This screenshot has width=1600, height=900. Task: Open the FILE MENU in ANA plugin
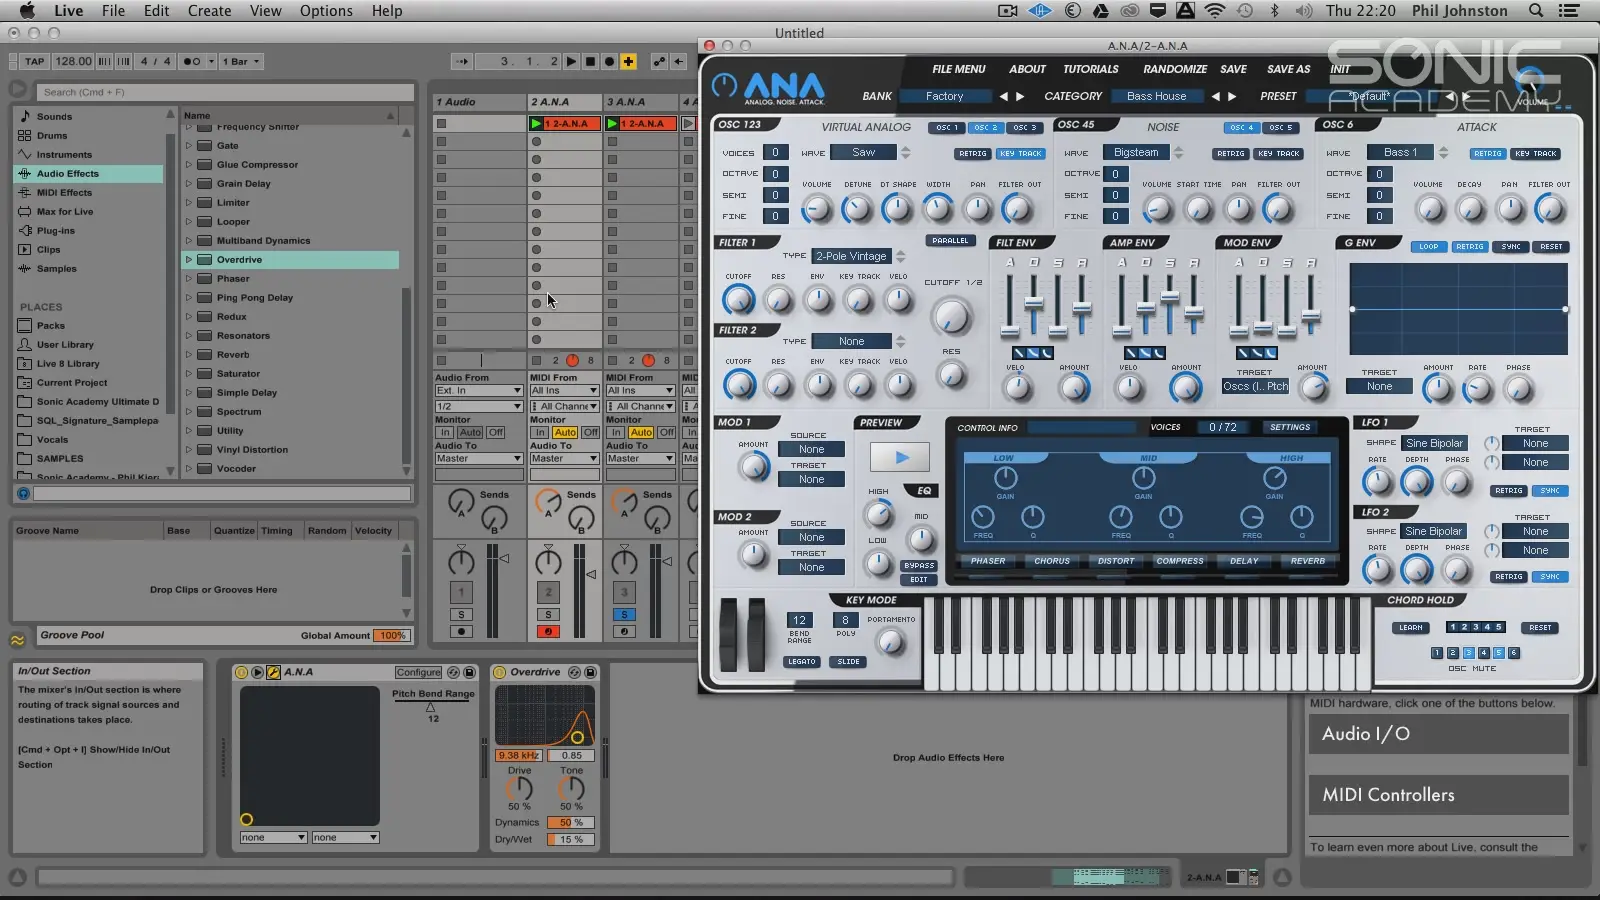point(958,69)
